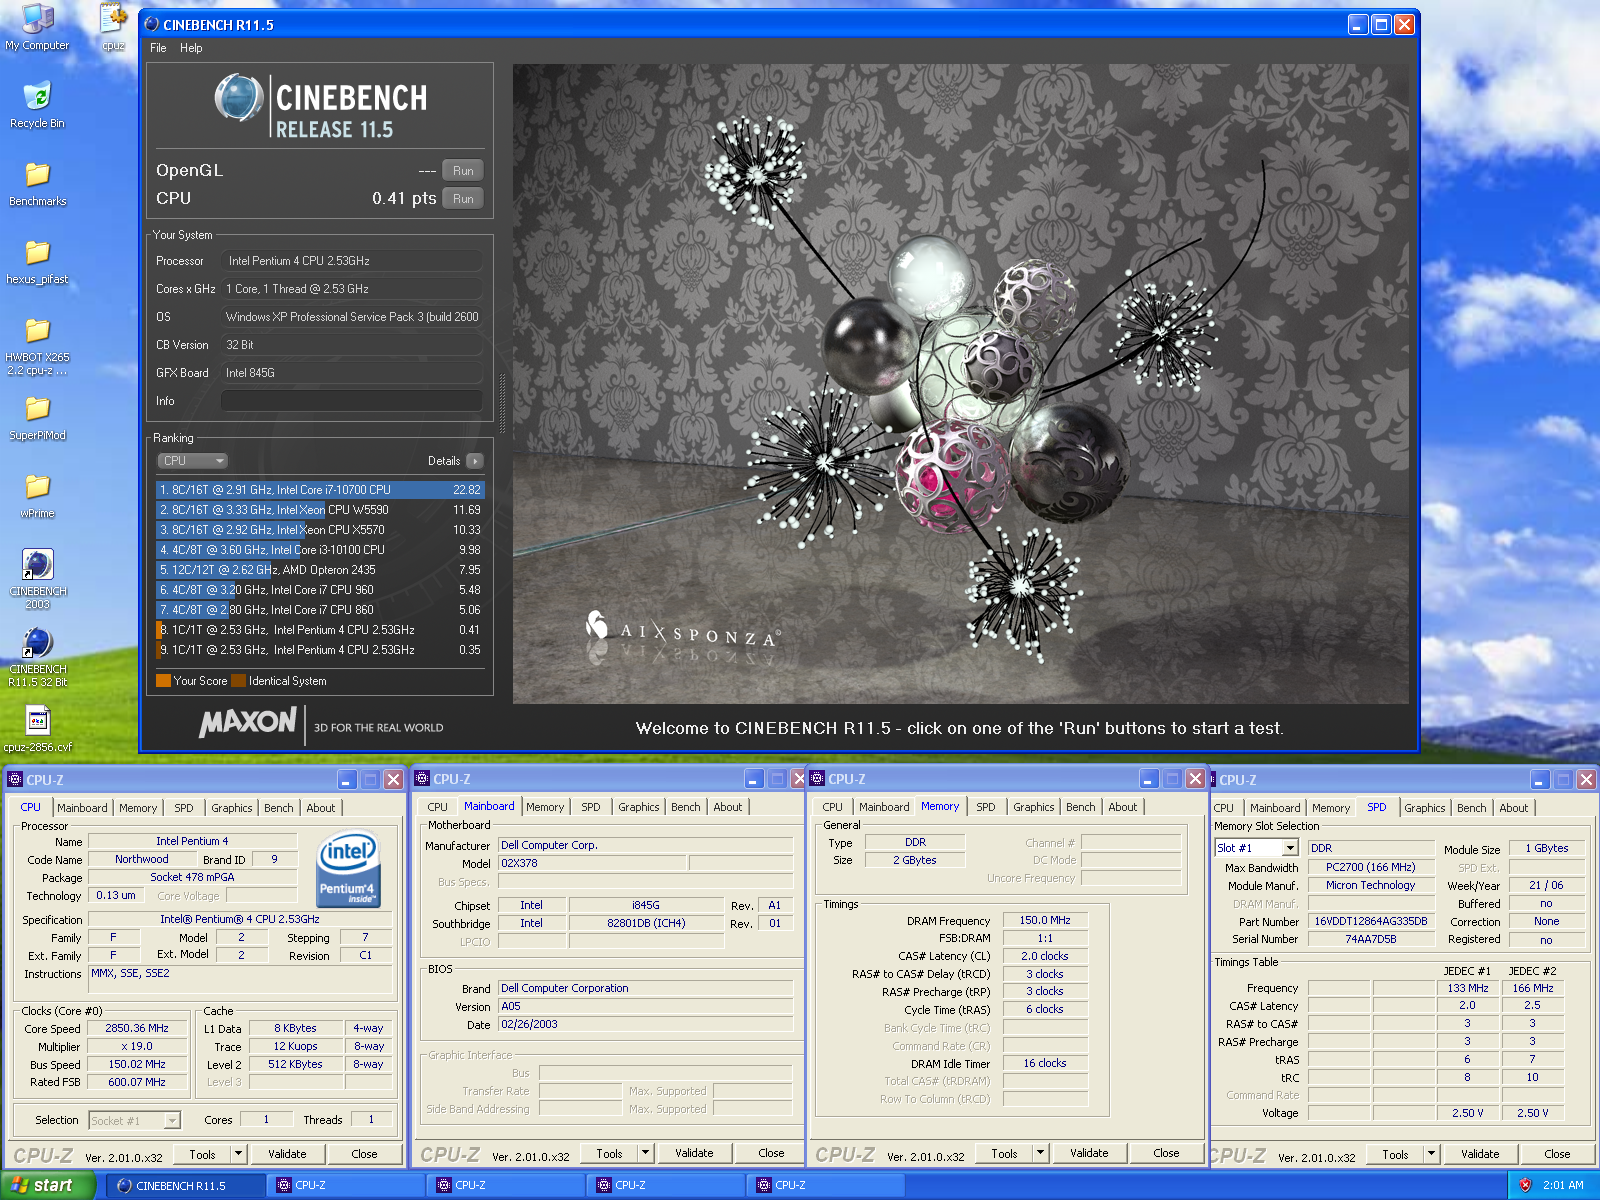Switch to Graphics tab in Mainboard CPU-Z window

(x=638, y=807)
